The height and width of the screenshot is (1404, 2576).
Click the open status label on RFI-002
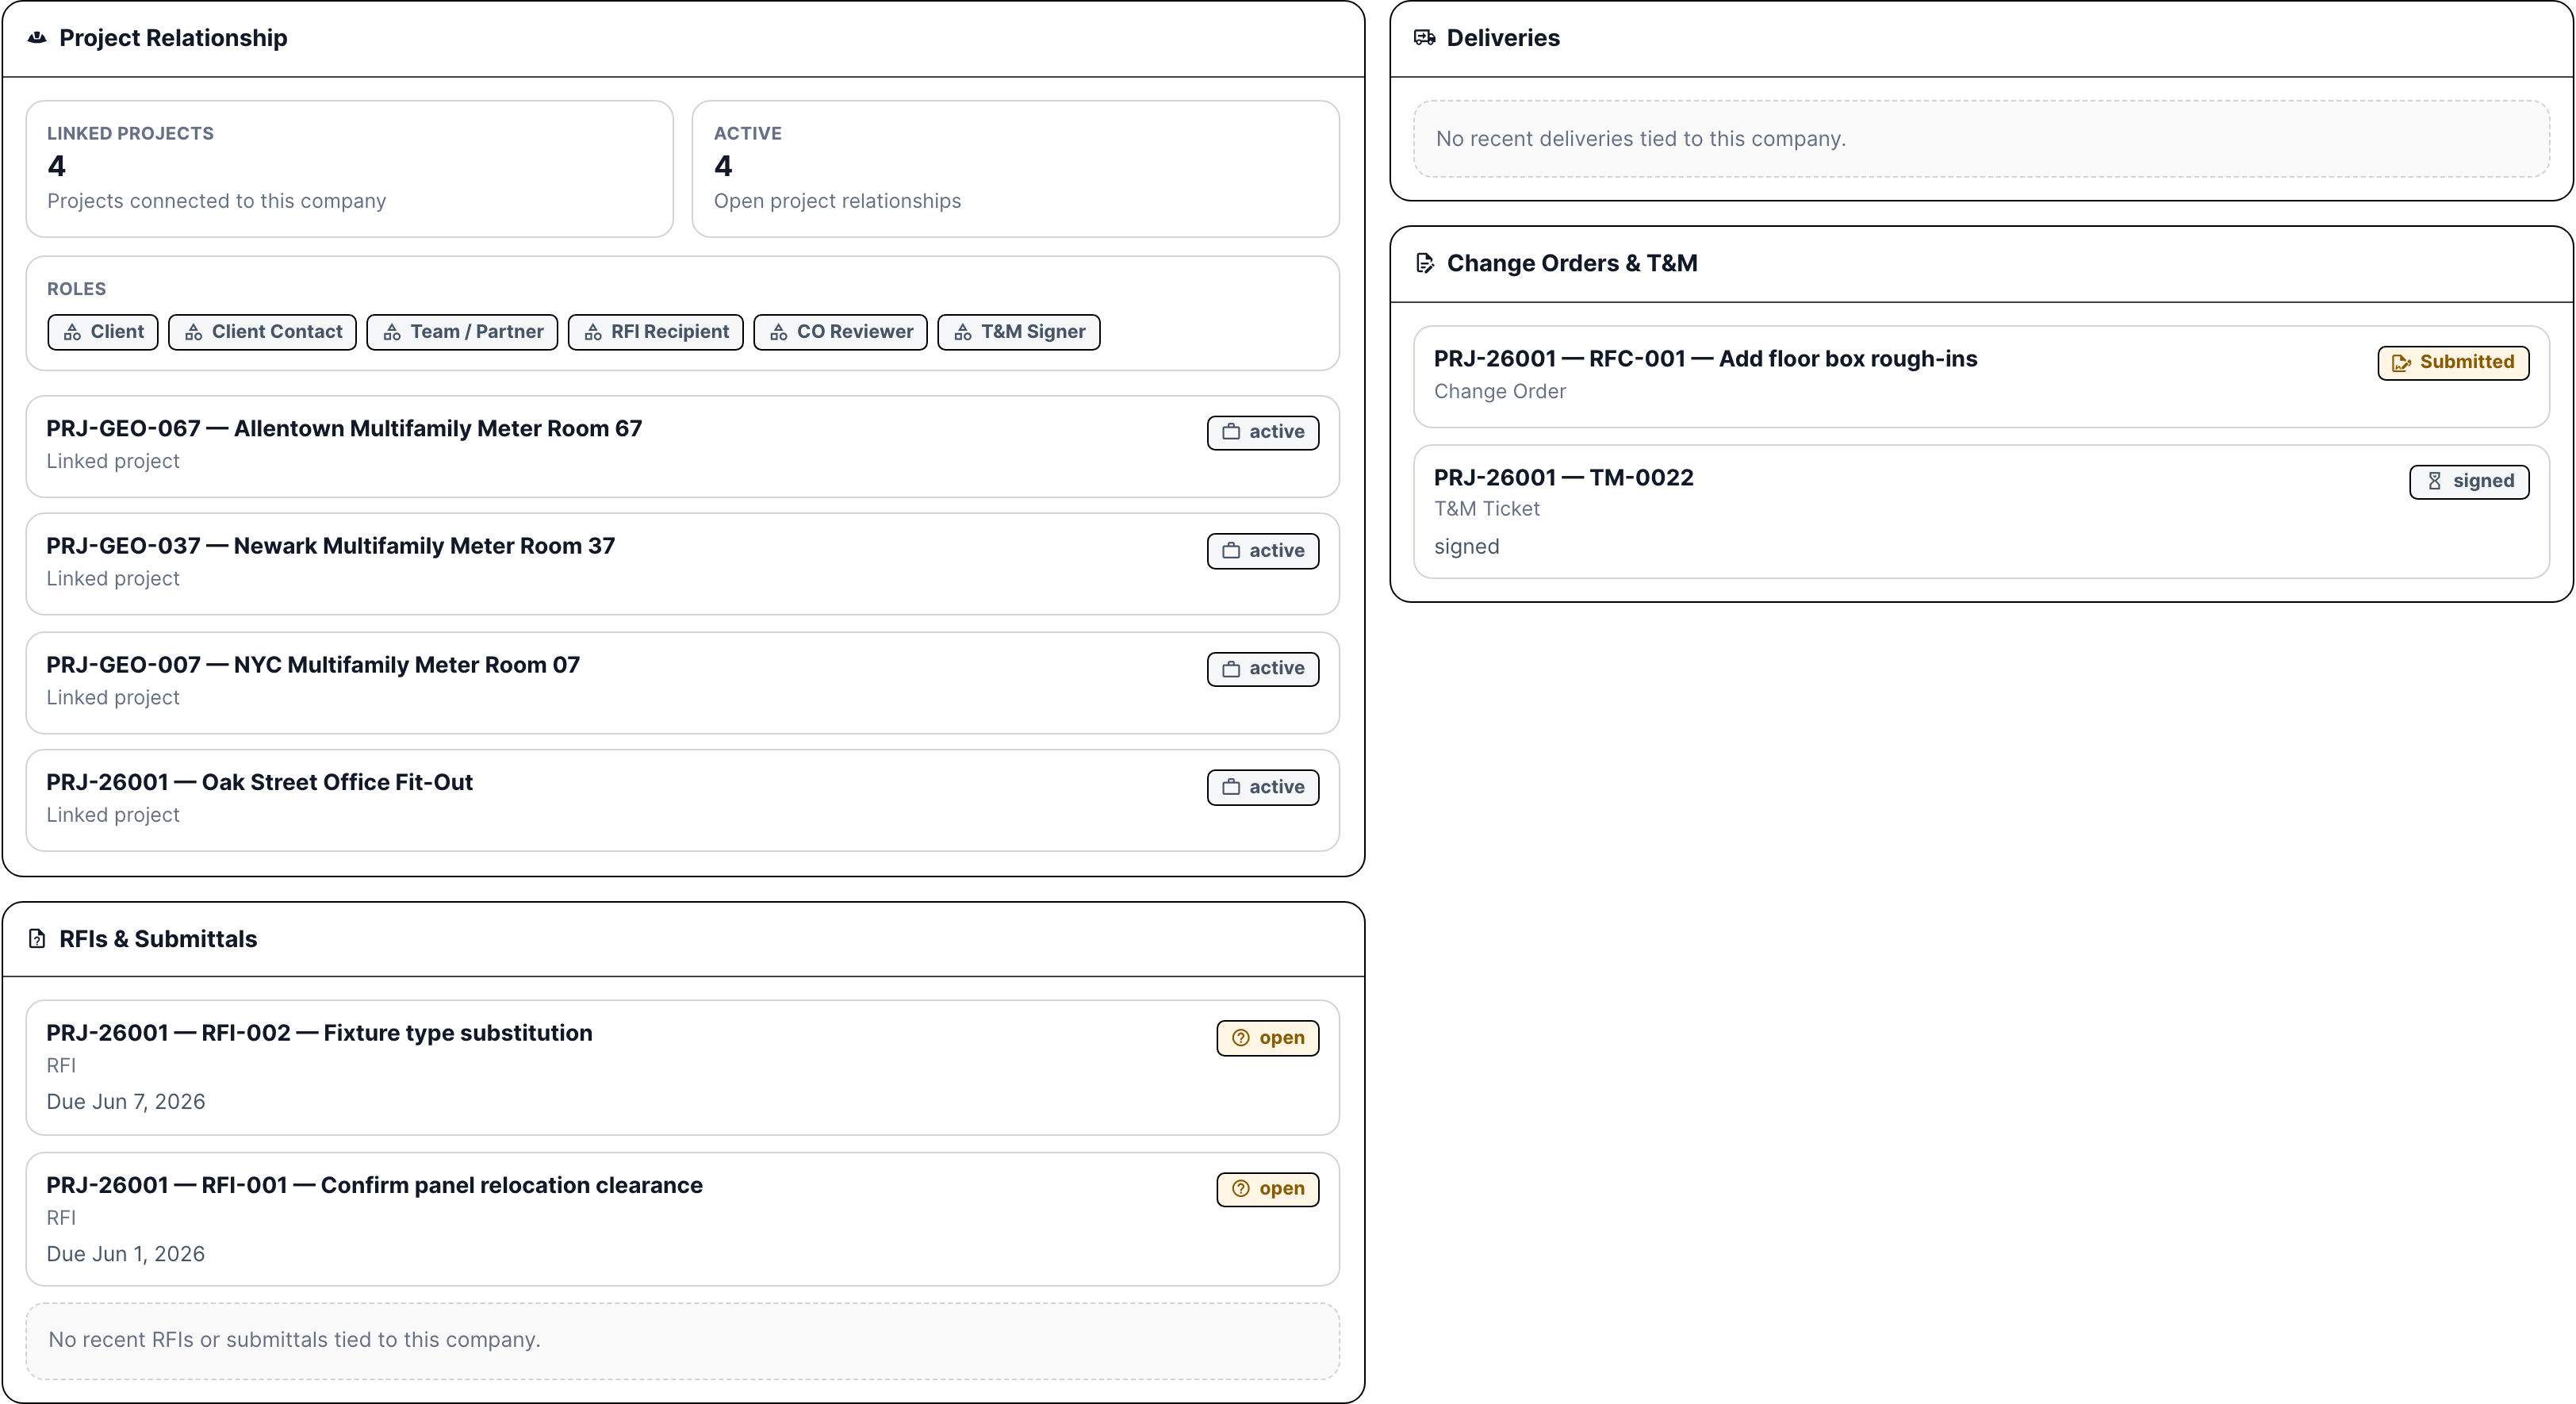(1282, 1038)
